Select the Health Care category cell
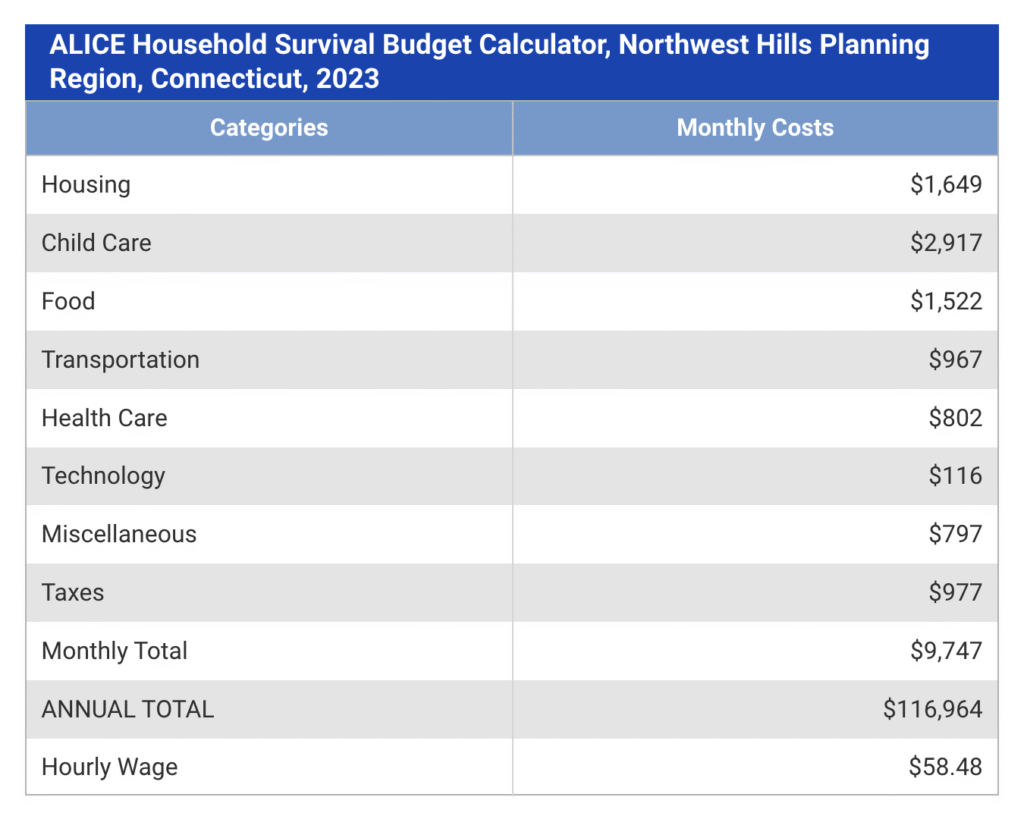This screenshot has width=1024, height=816. 104,418
